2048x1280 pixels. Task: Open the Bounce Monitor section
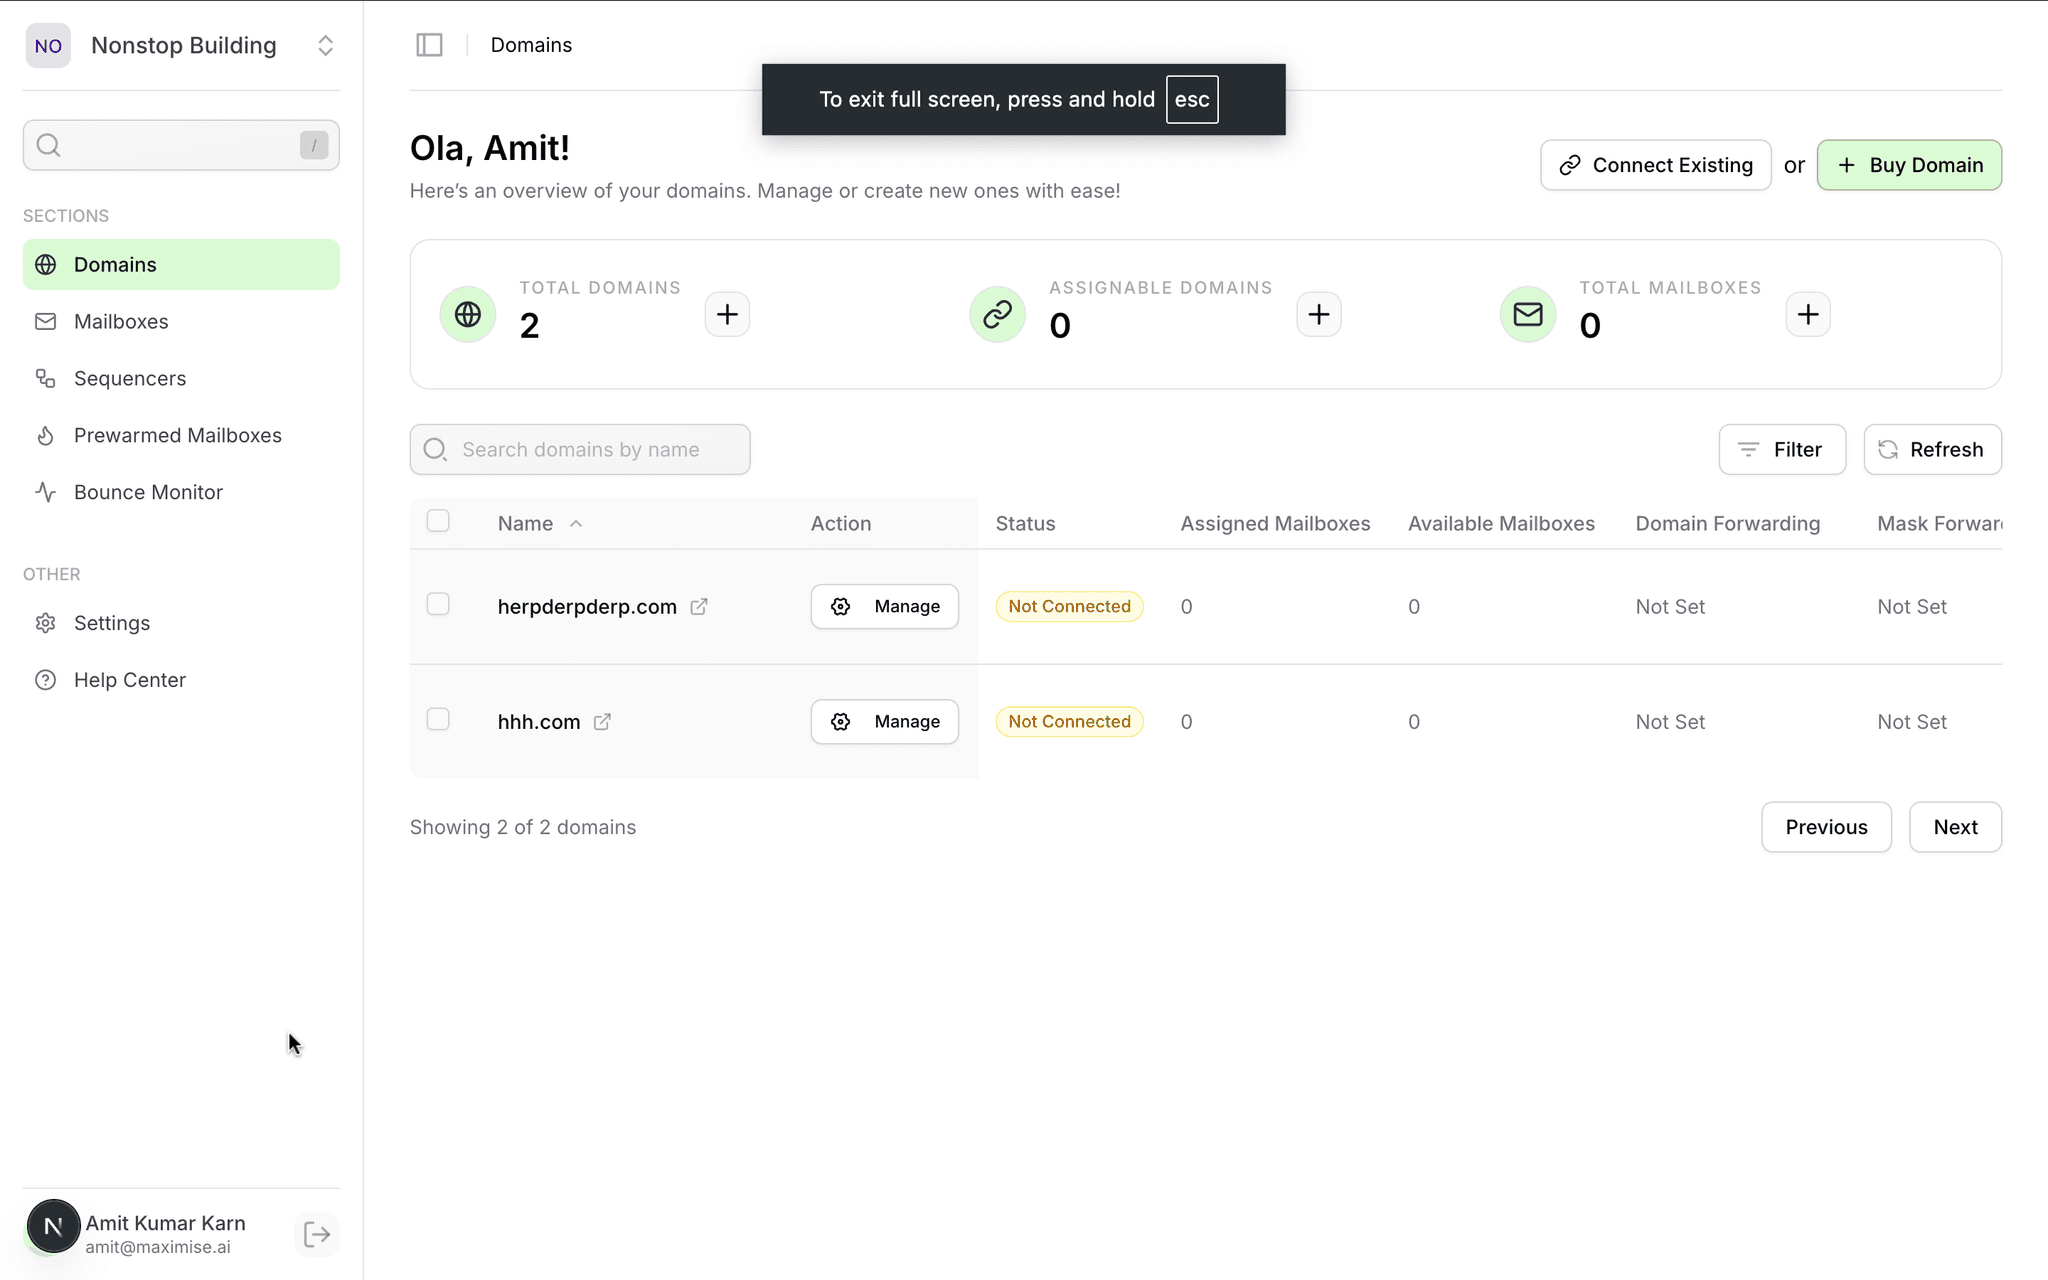[x=181, y=492]
